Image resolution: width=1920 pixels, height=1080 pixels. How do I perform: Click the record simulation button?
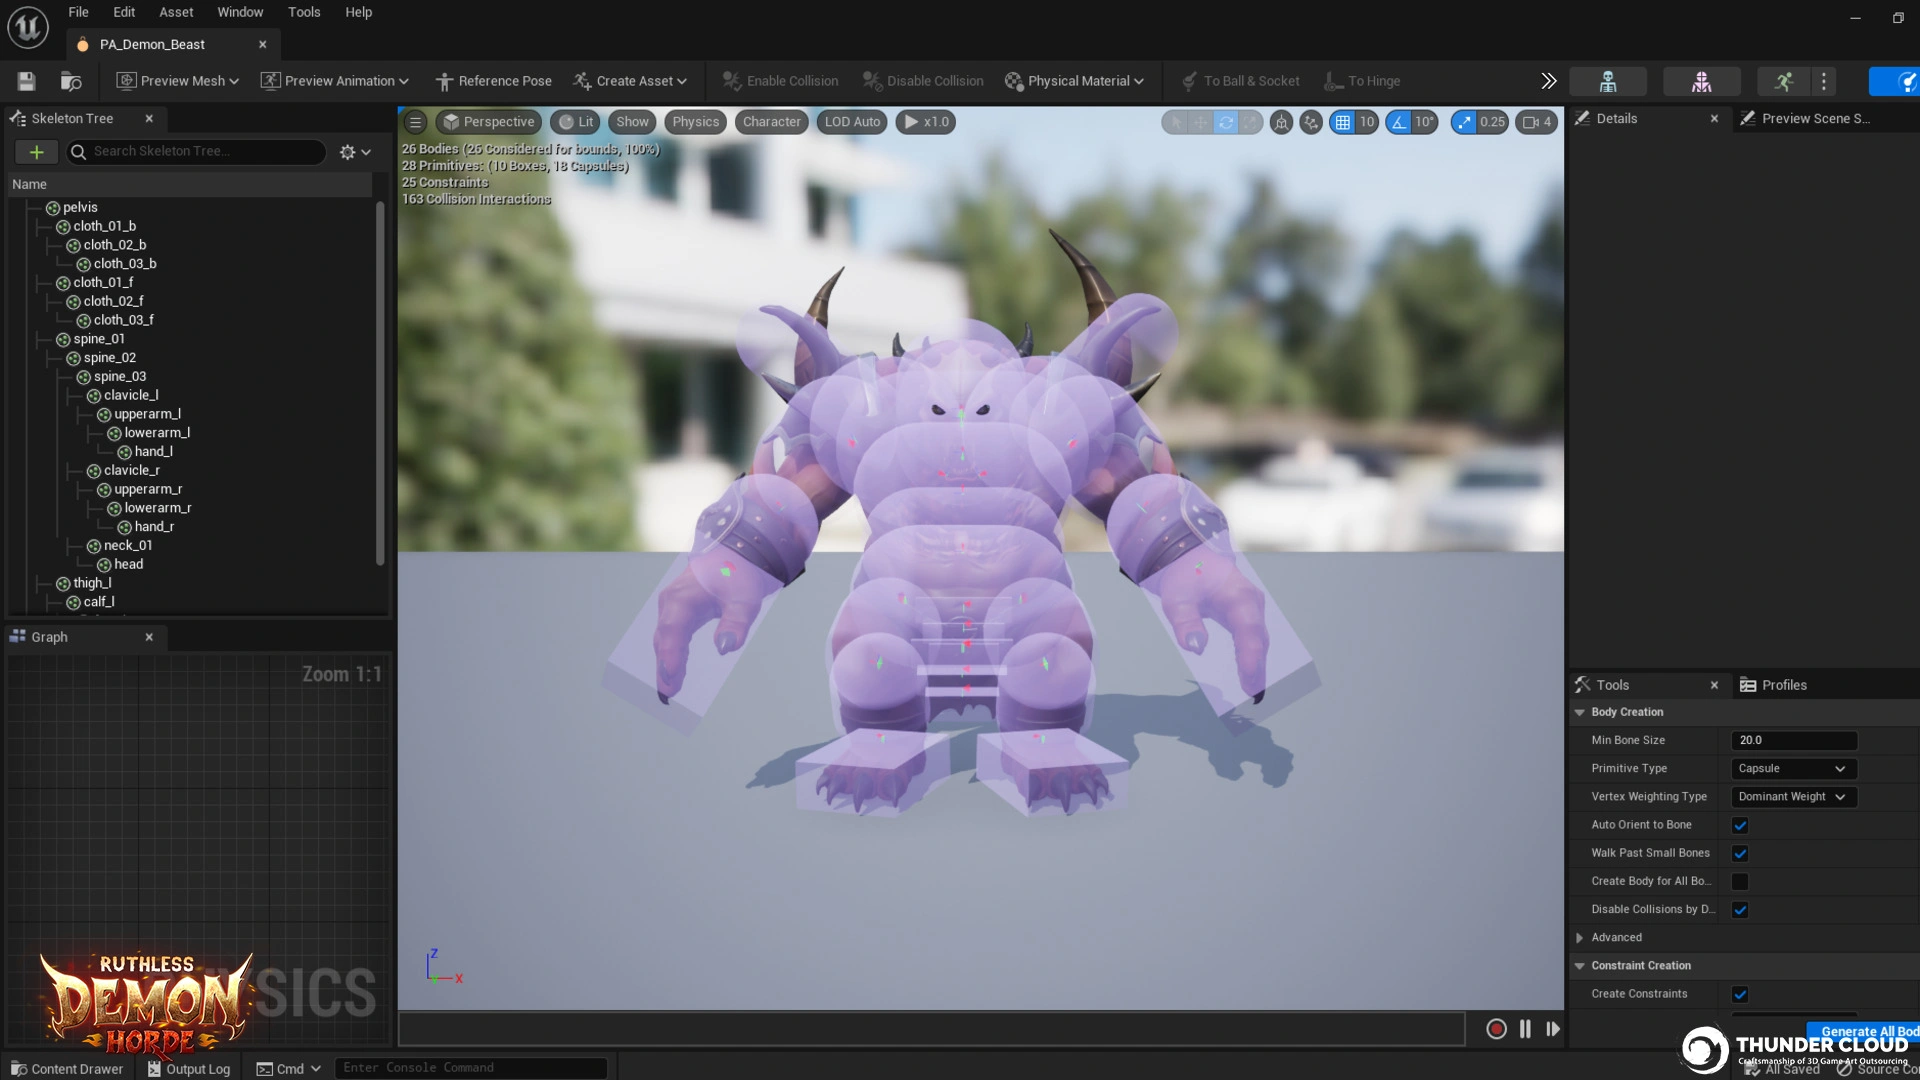(x=1496, y=1029)
